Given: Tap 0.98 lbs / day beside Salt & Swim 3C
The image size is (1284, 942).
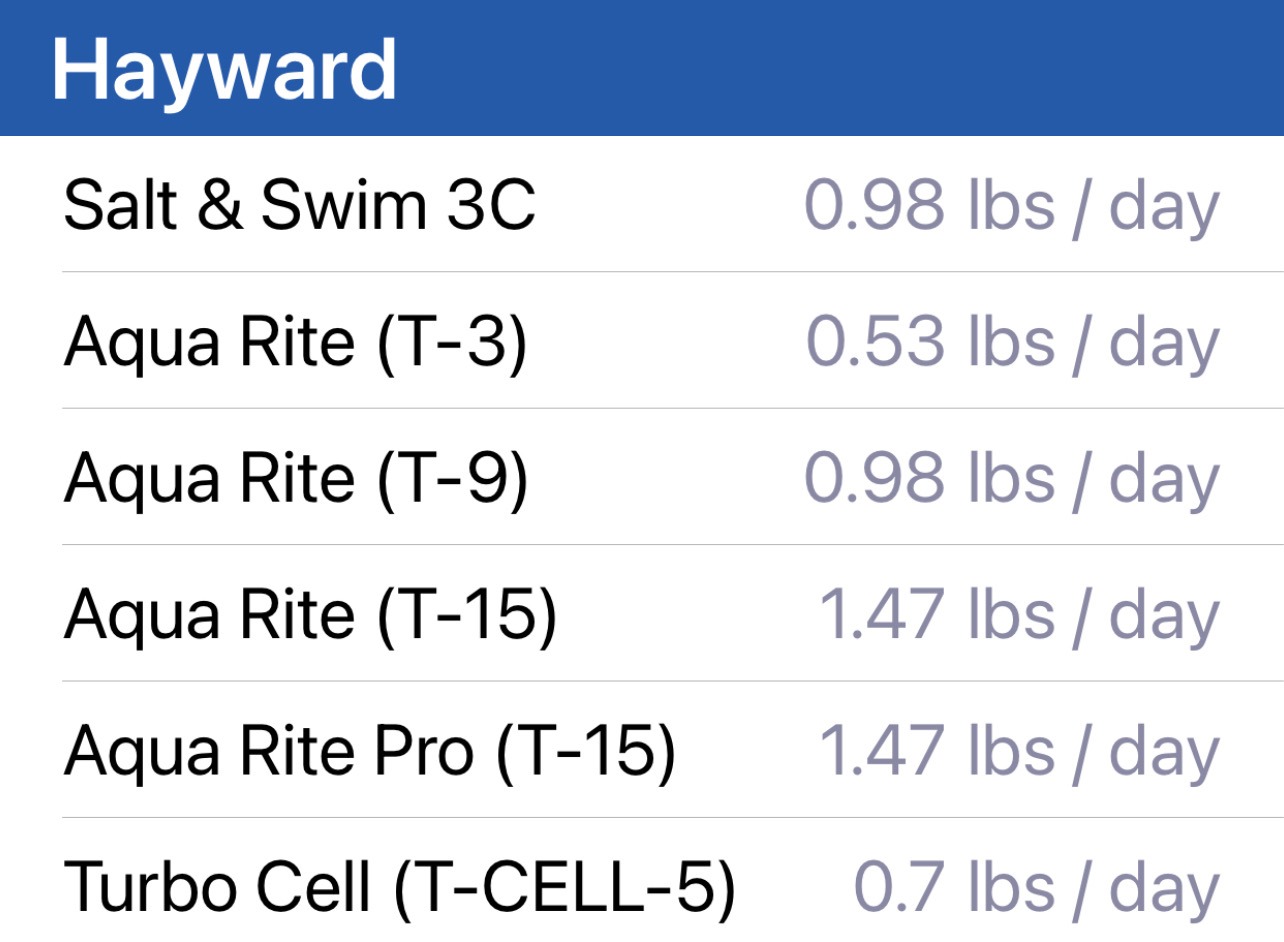Looking at the screenshot, I should pyautogui.click(x=1011, y=206).
